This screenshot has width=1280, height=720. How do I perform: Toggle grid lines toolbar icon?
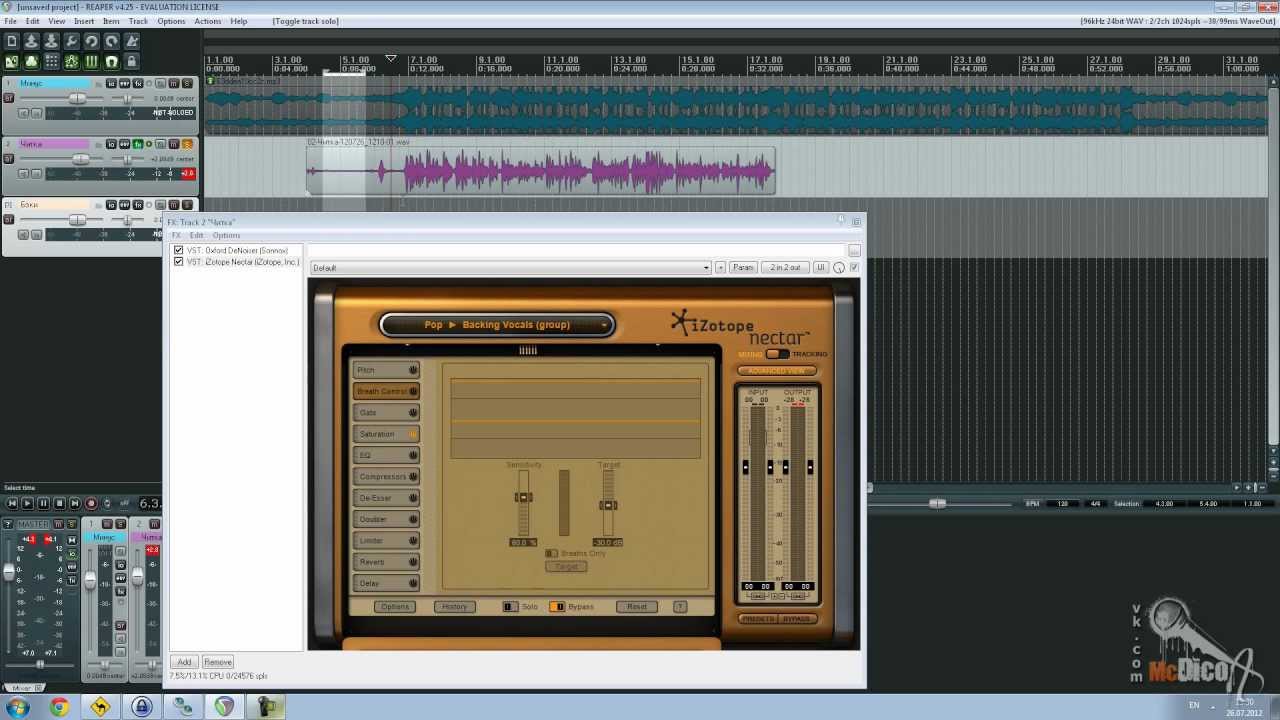point(92,61)
